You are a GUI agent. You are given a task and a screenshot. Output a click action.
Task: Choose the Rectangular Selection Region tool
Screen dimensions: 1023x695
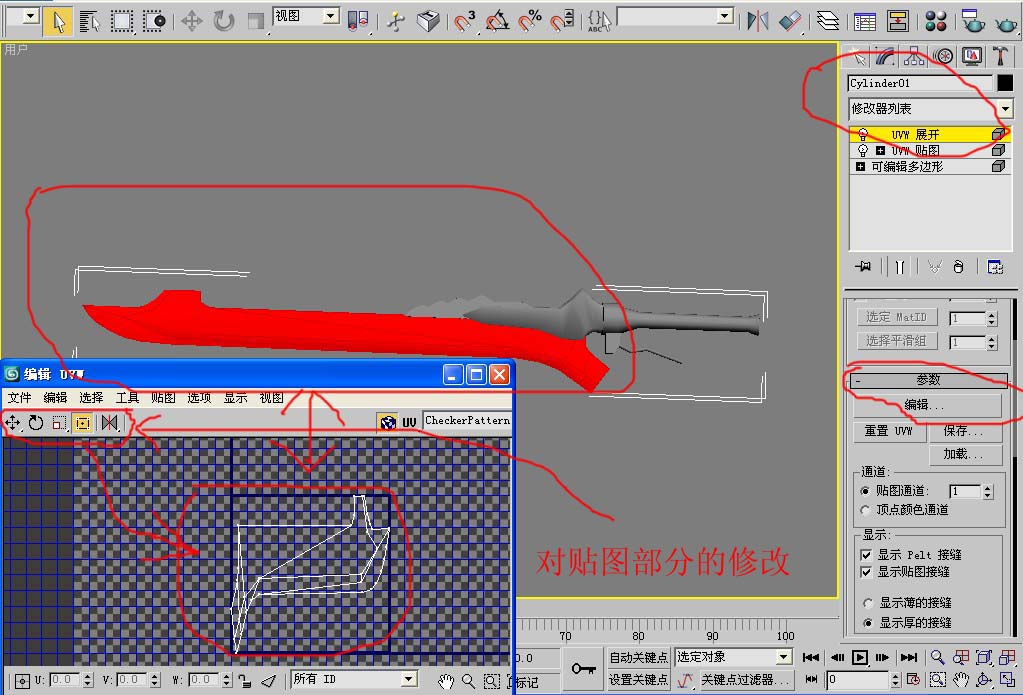pyautogui.click(x=121, y=22)
